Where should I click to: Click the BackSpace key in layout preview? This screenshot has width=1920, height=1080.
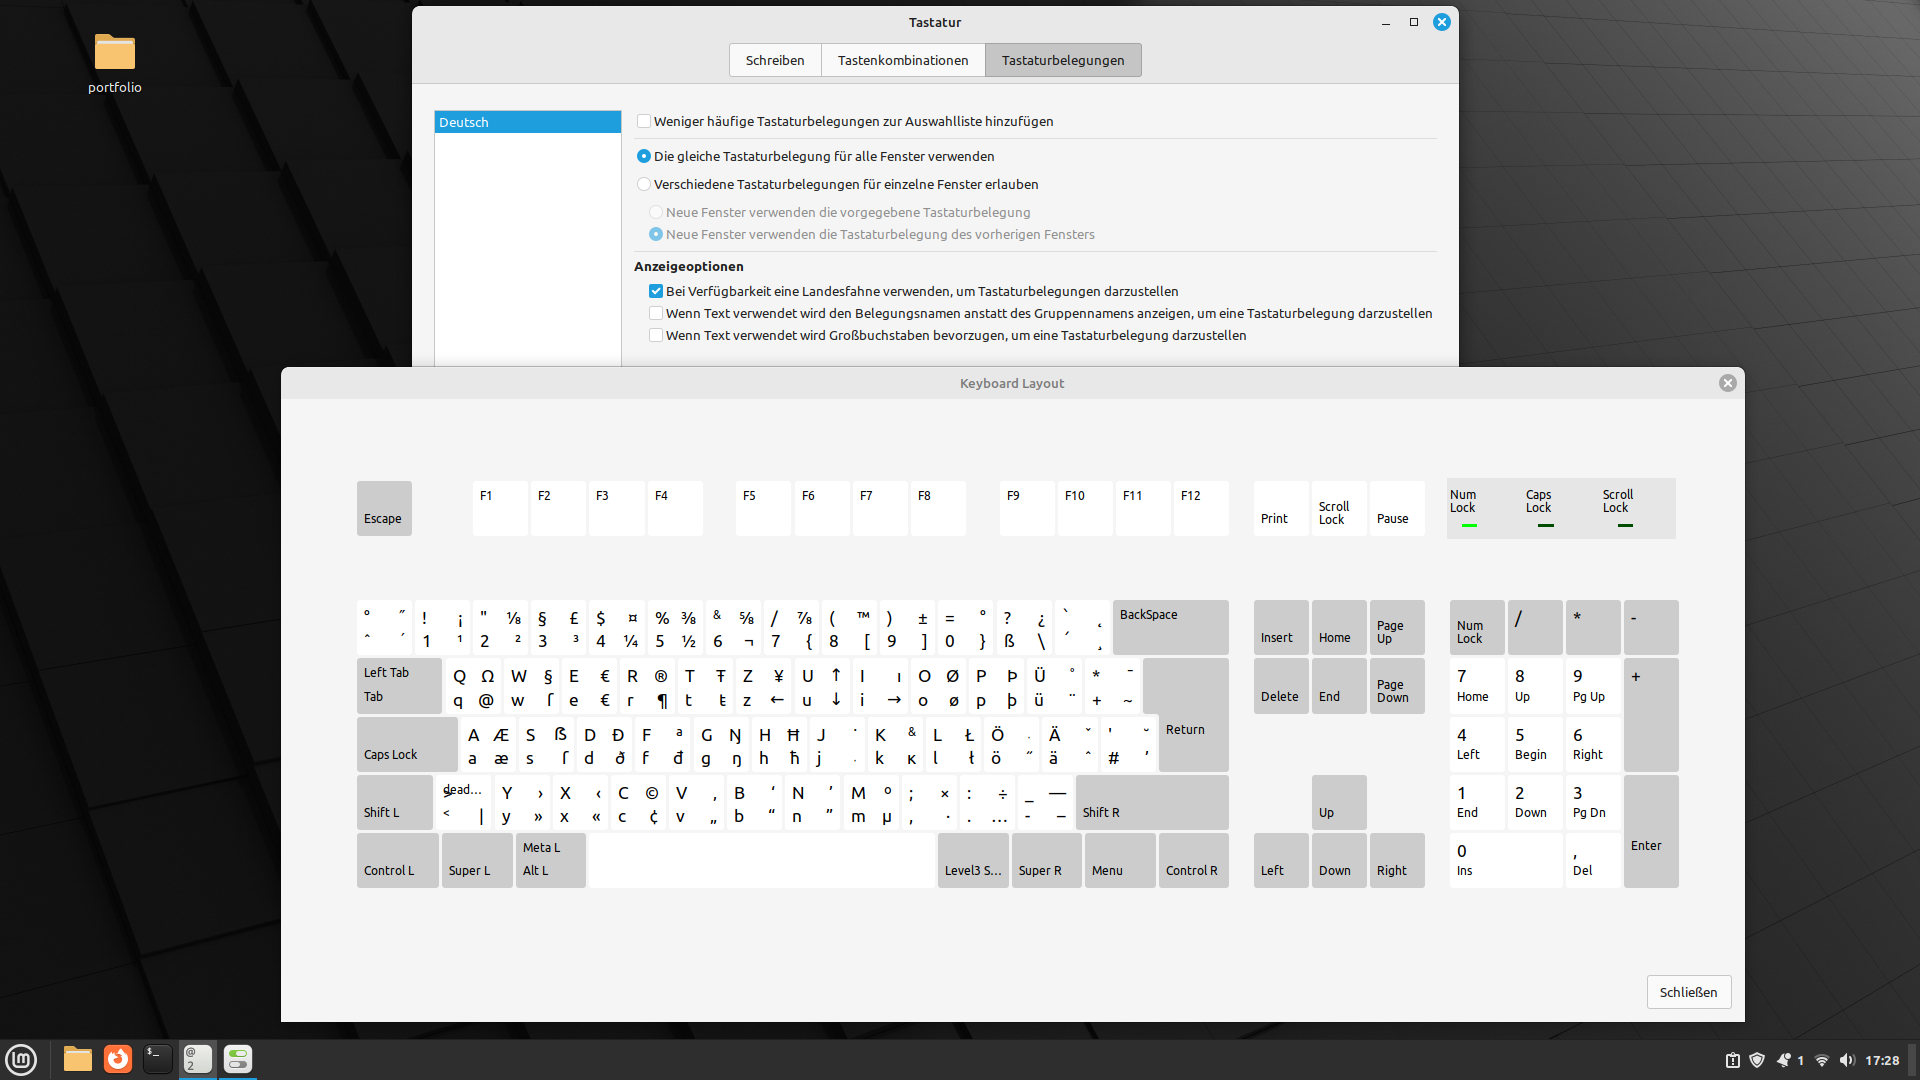pyautogui.click(x=1169, y=627)
